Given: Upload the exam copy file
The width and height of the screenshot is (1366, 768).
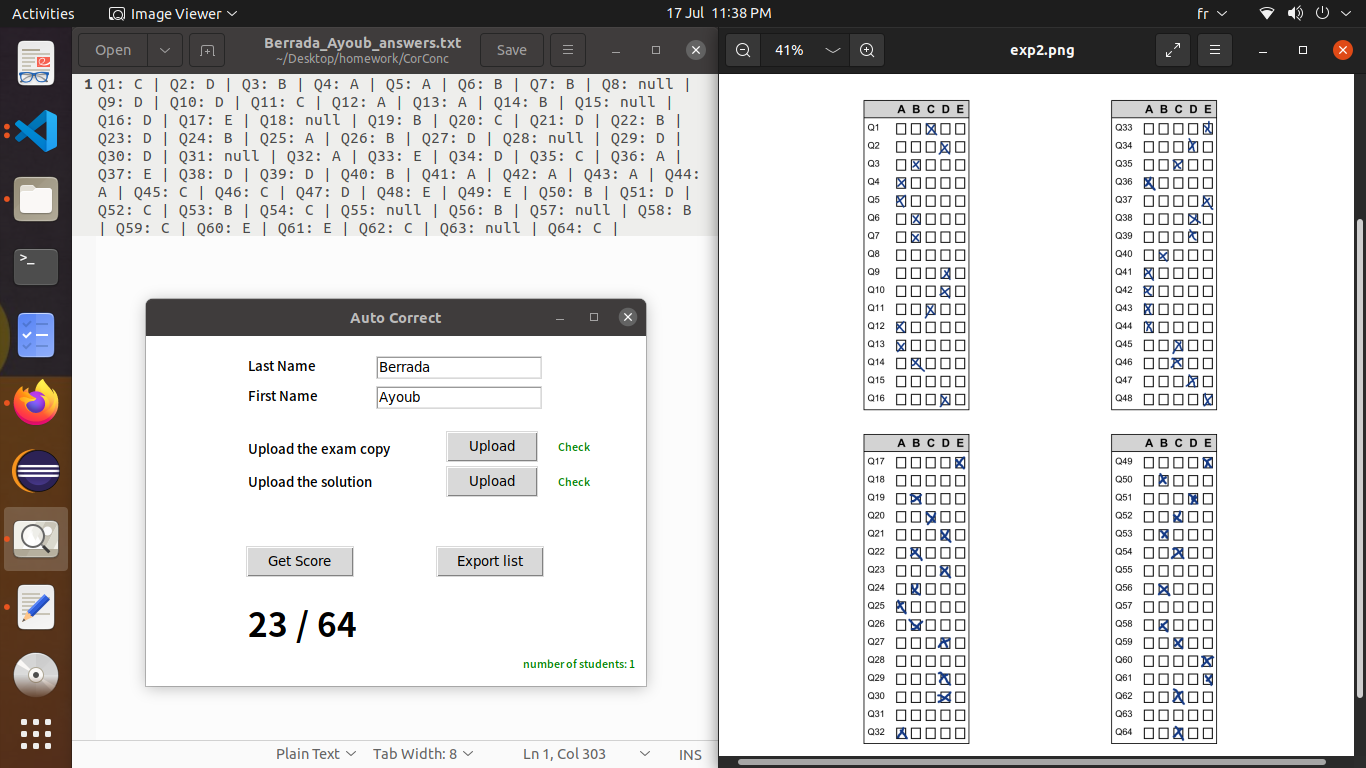Looking at the screenshot, I should tap(492, 447).
